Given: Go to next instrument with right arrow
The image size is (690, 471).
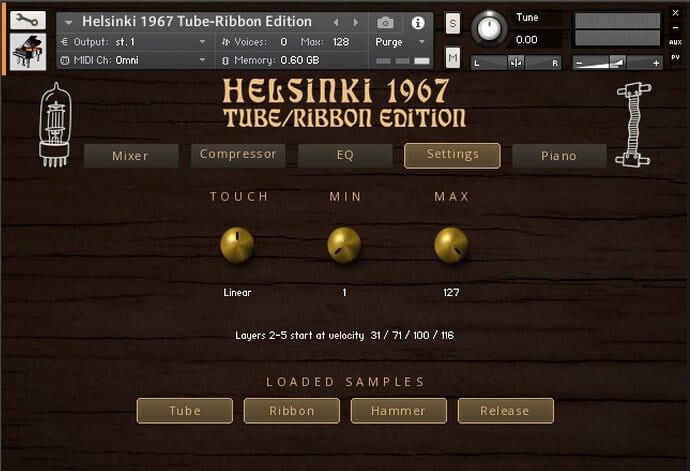Looking at the screenshot, I should [x=356, y=22].
